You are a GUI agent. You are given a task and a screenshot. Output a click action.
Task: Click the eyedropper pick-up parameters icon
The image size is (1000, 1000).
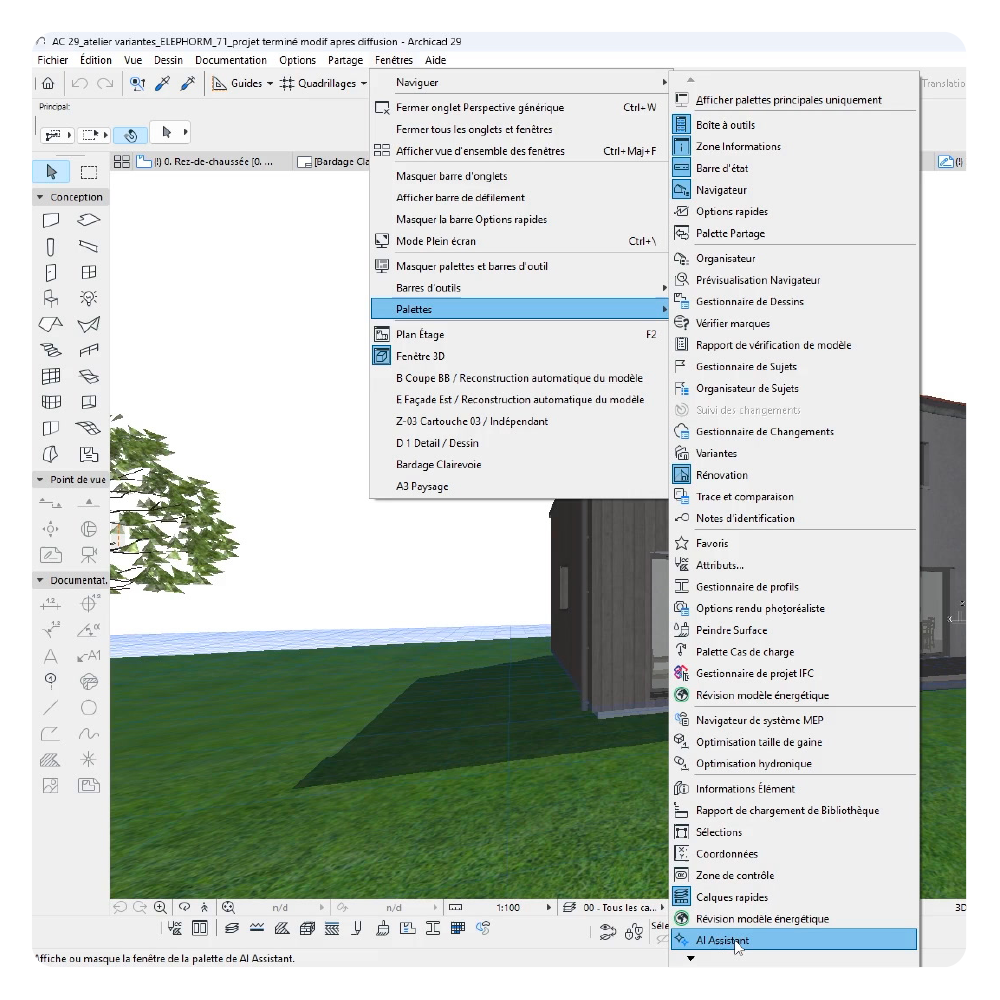point(163,83)
